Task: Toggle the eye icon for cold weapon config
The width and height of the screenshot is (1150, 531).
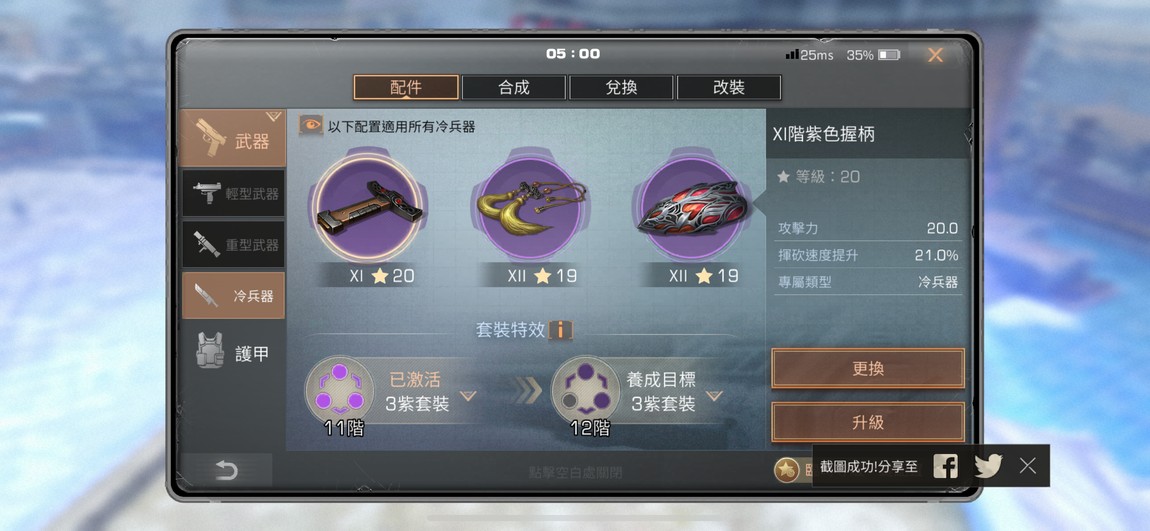Action: (x=311, y=125)
